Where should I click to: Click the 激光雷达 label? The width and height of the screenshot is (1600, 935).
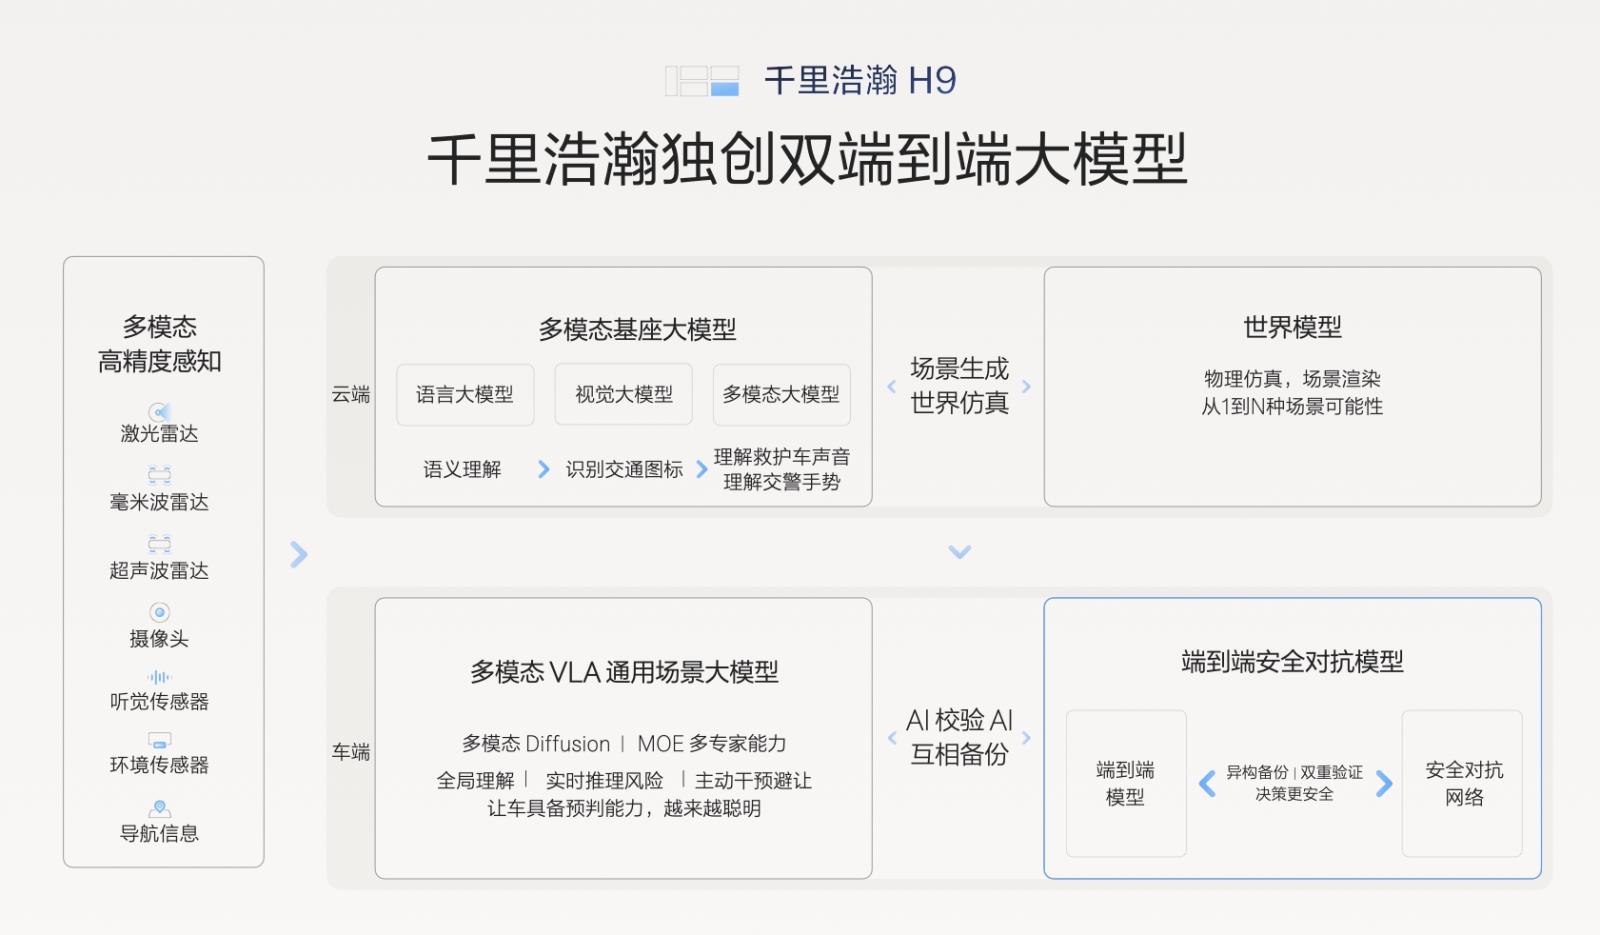(160, 434)
